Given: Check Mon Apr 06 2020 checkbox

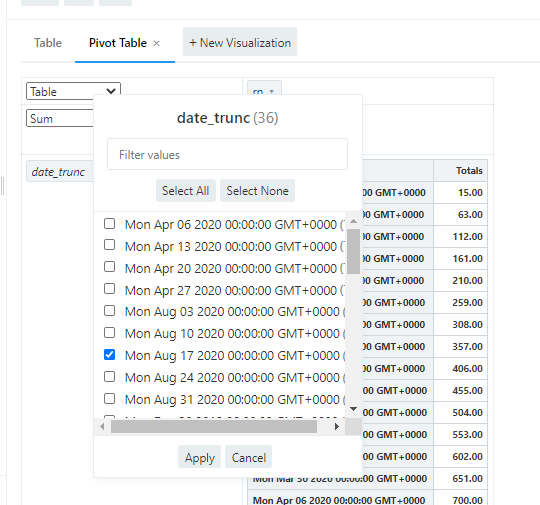Looking at the screenshot, I should tap(110, 224).
